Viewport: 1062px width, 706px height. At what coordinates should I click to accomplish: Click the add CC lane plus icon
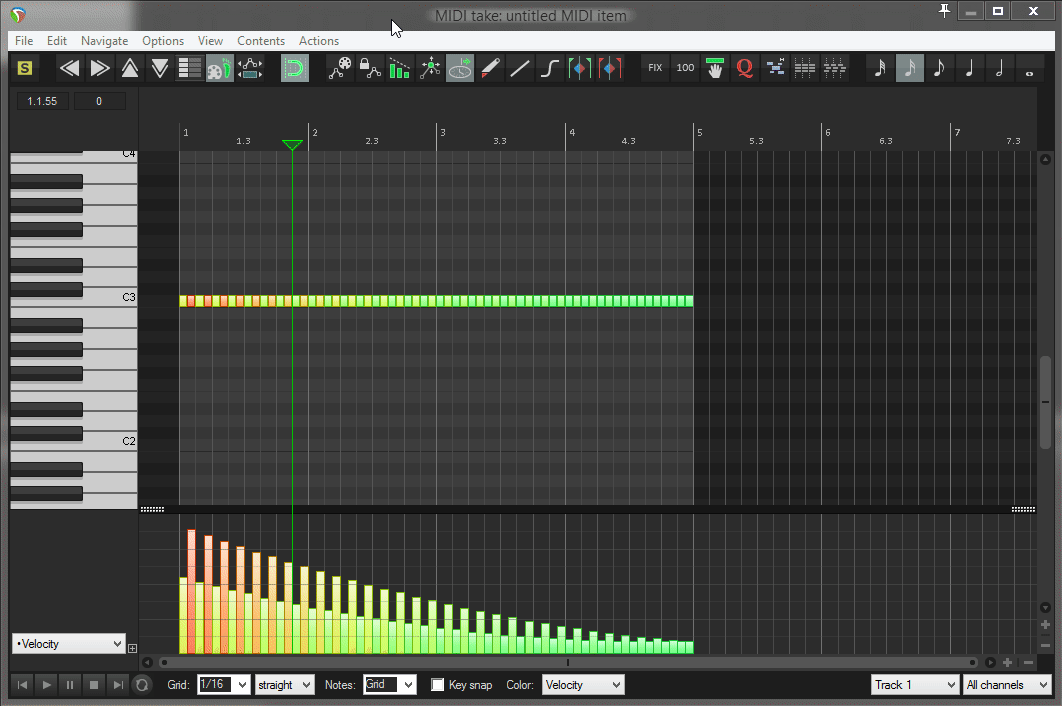[x=132, y=648]
